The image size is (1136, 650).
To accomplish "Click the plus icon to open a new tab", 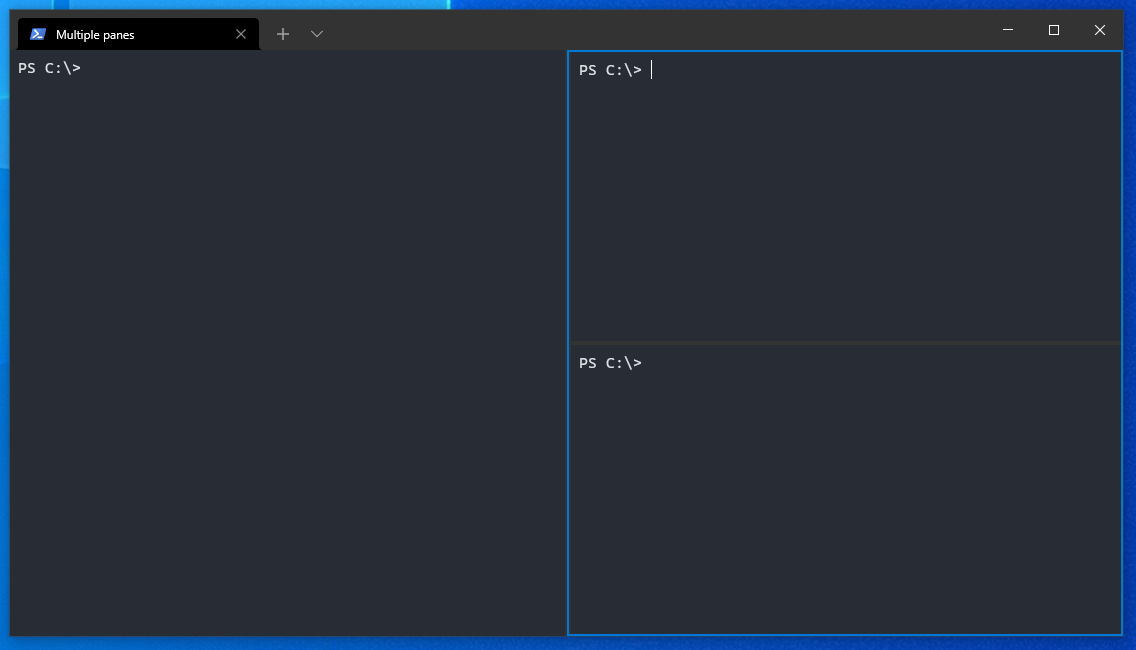I will pos(283,33).
